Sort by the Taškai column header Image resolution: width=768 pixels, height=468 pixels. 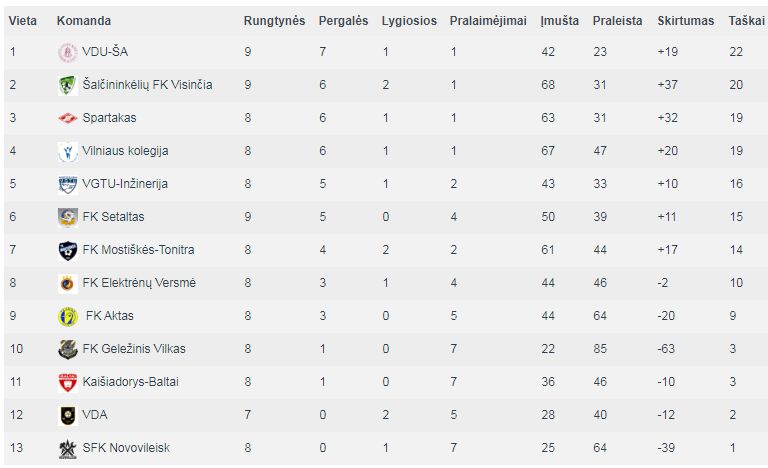(746, 21)
